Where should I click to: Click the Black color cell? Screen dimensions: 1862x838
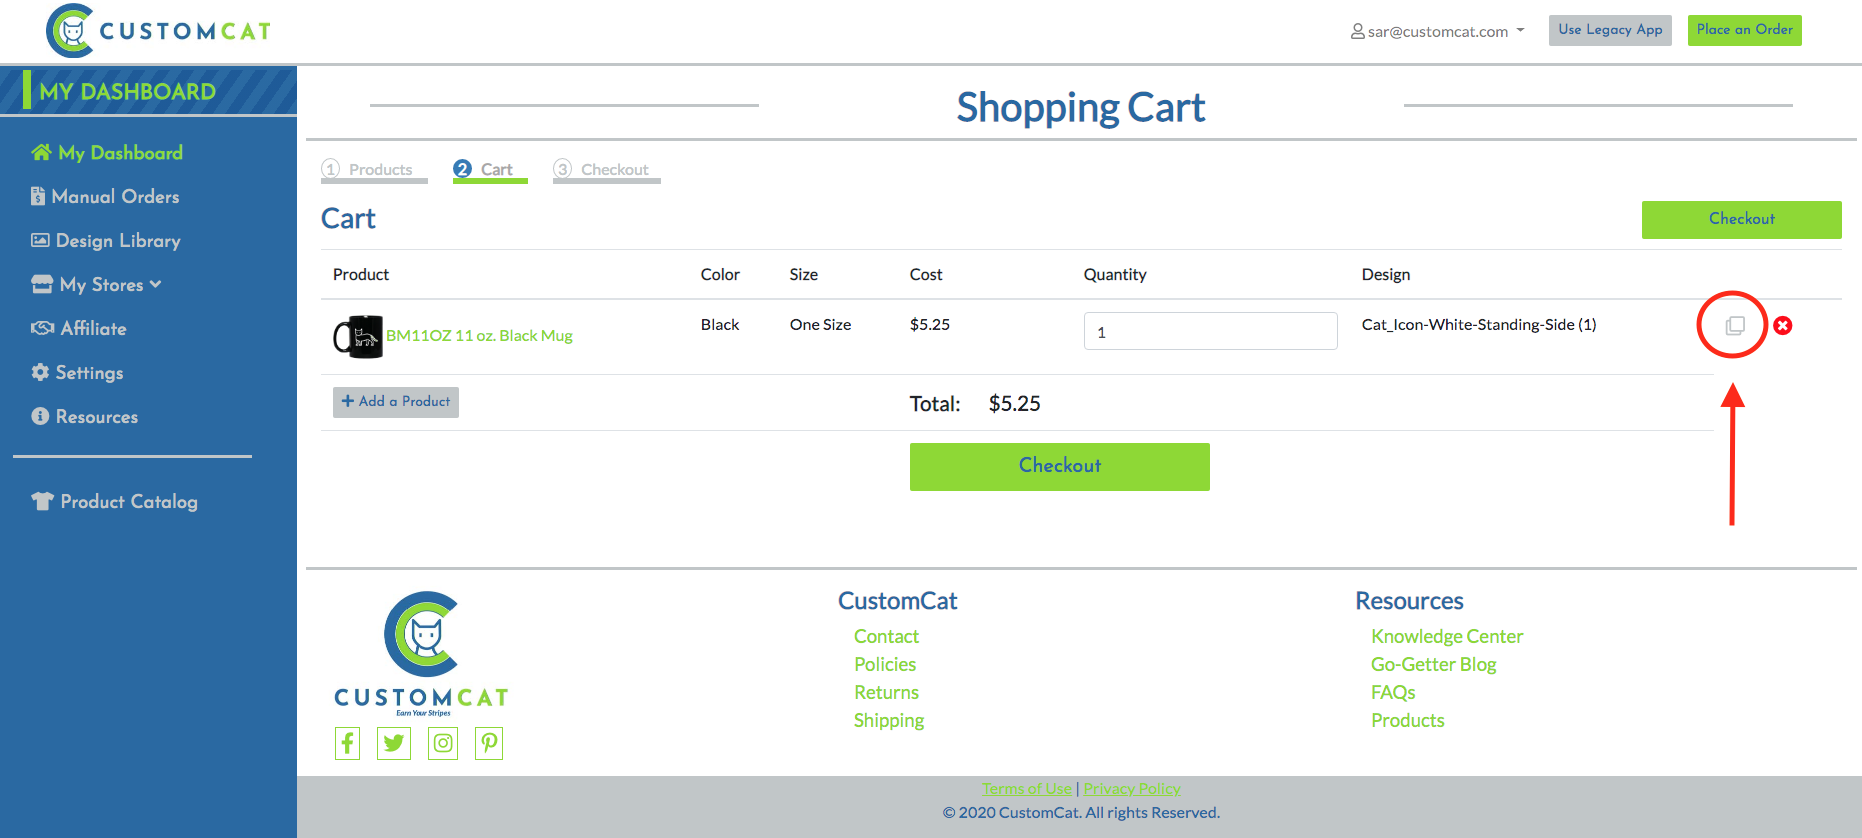tap(720, 325)
